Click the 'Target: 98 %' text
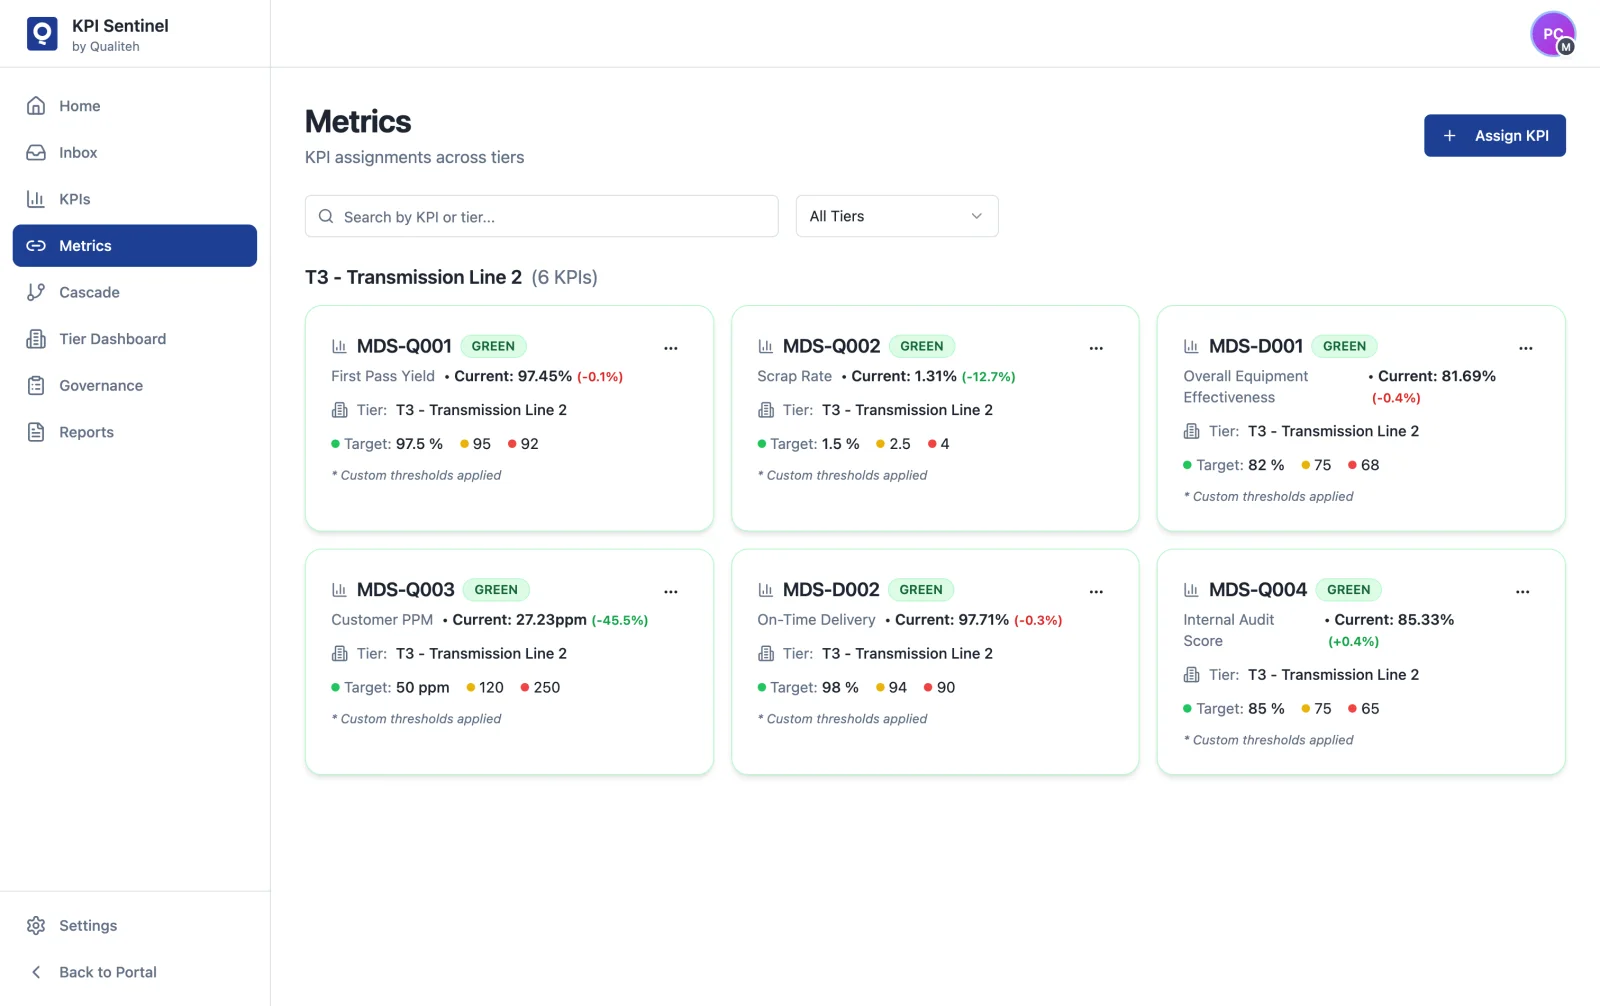This screenshot has height=1006, width=1600. [x=814, y=688]
